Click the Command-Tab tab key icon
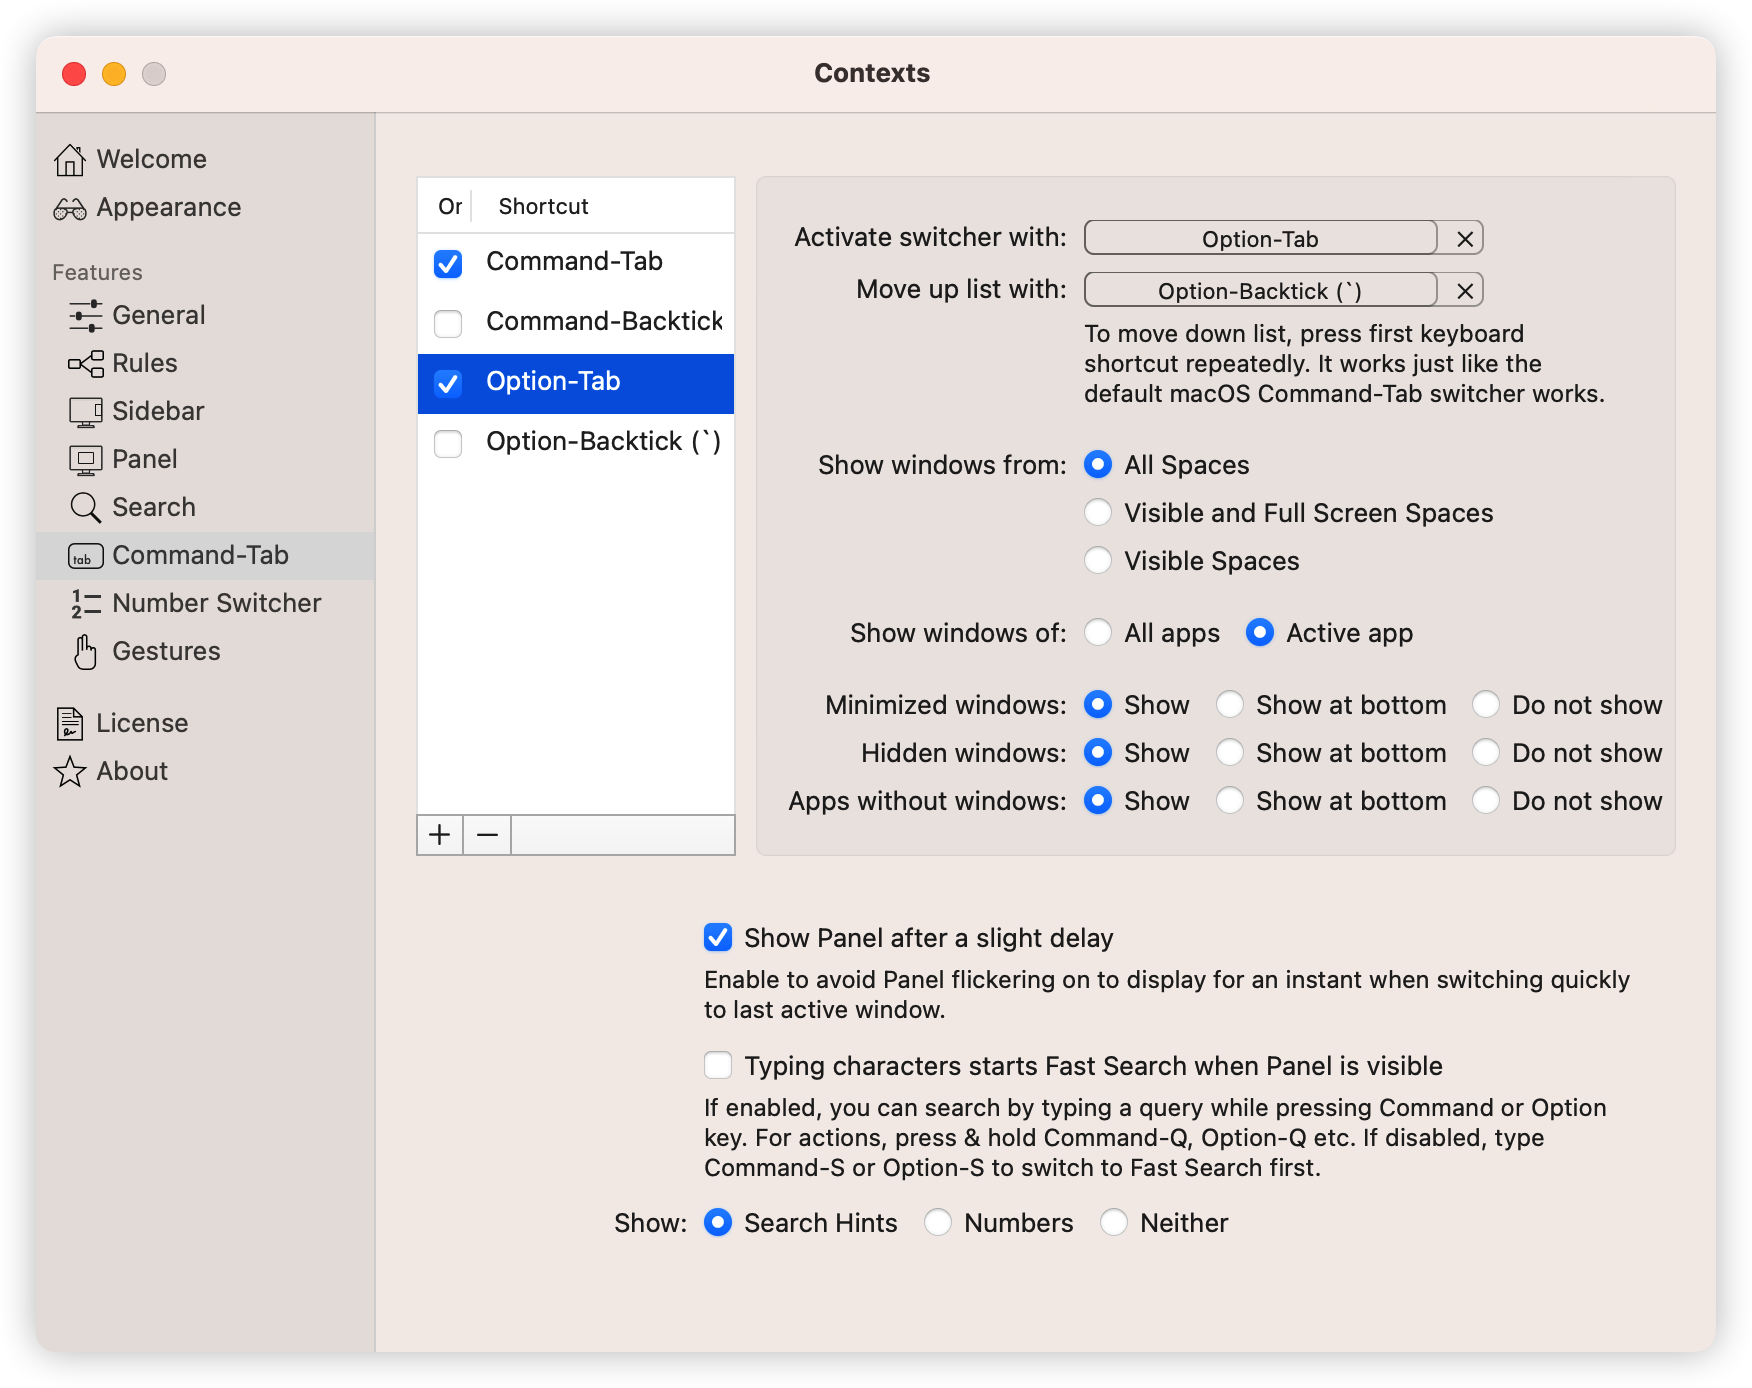The height and width of the screenshot is (1388, 1752). tap(86, 556)
